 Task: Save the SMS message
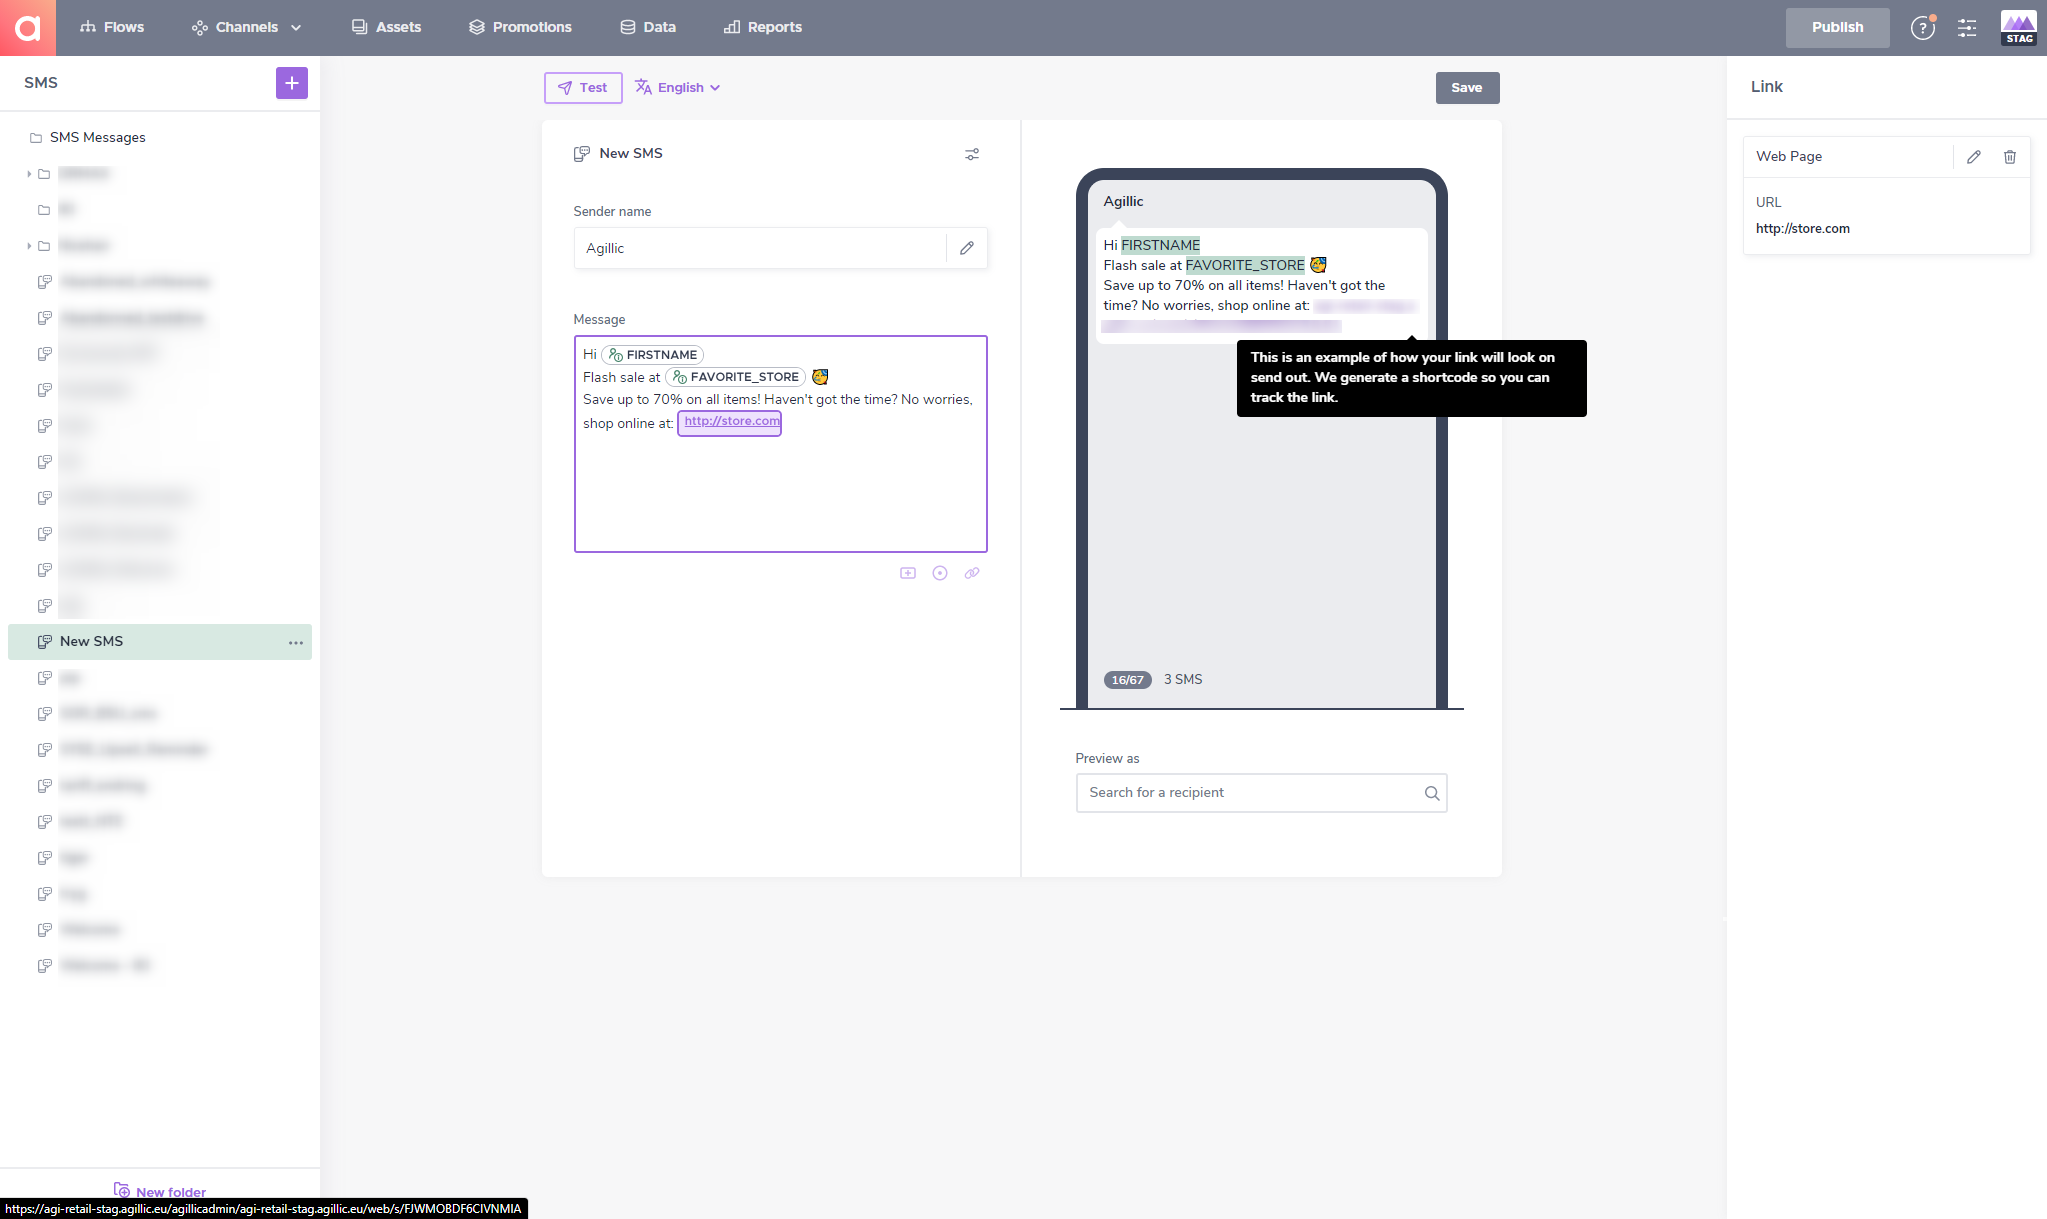tap(1466, 87)
